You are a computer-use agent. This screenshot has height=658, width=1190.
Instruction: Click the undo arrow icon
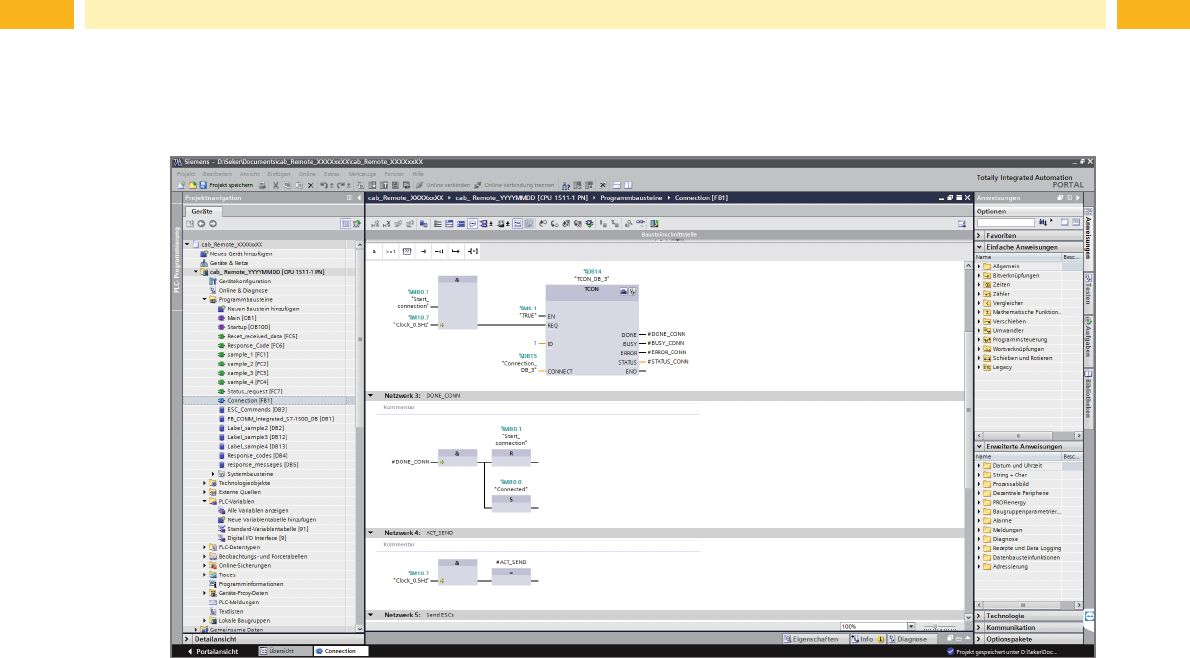point(324,185)
